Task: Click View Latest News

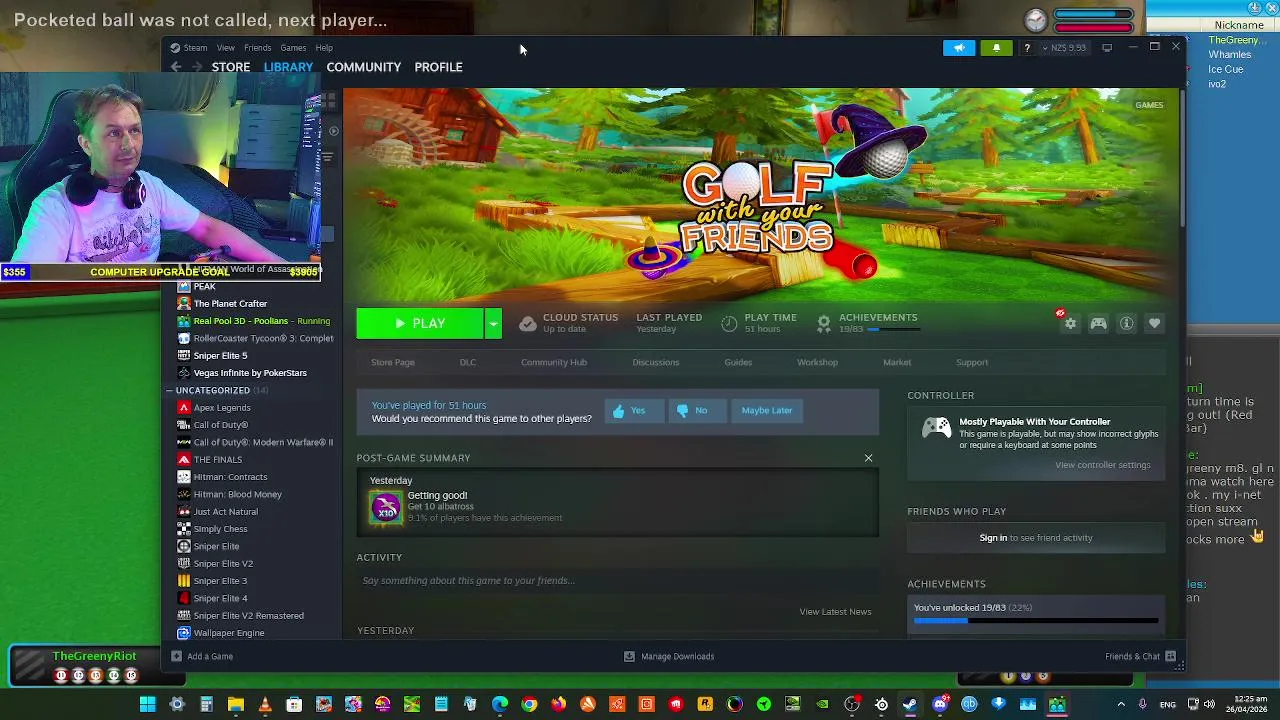Action: coord(835,612)
